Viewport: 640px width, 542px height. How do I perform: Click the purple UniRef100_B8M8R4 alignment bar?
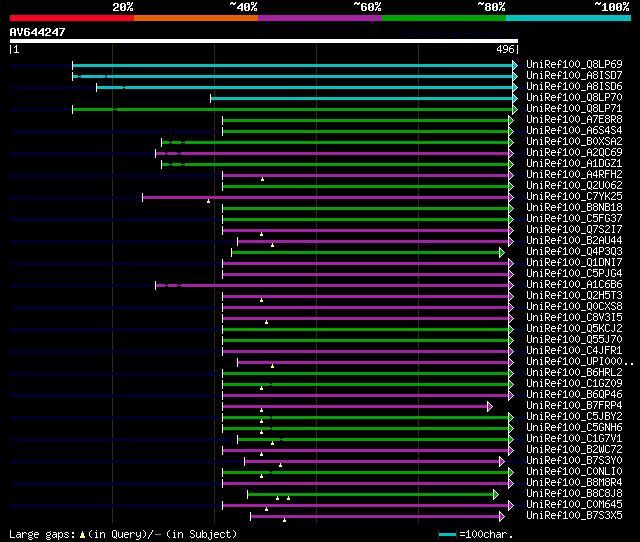(x=366, y=484)
